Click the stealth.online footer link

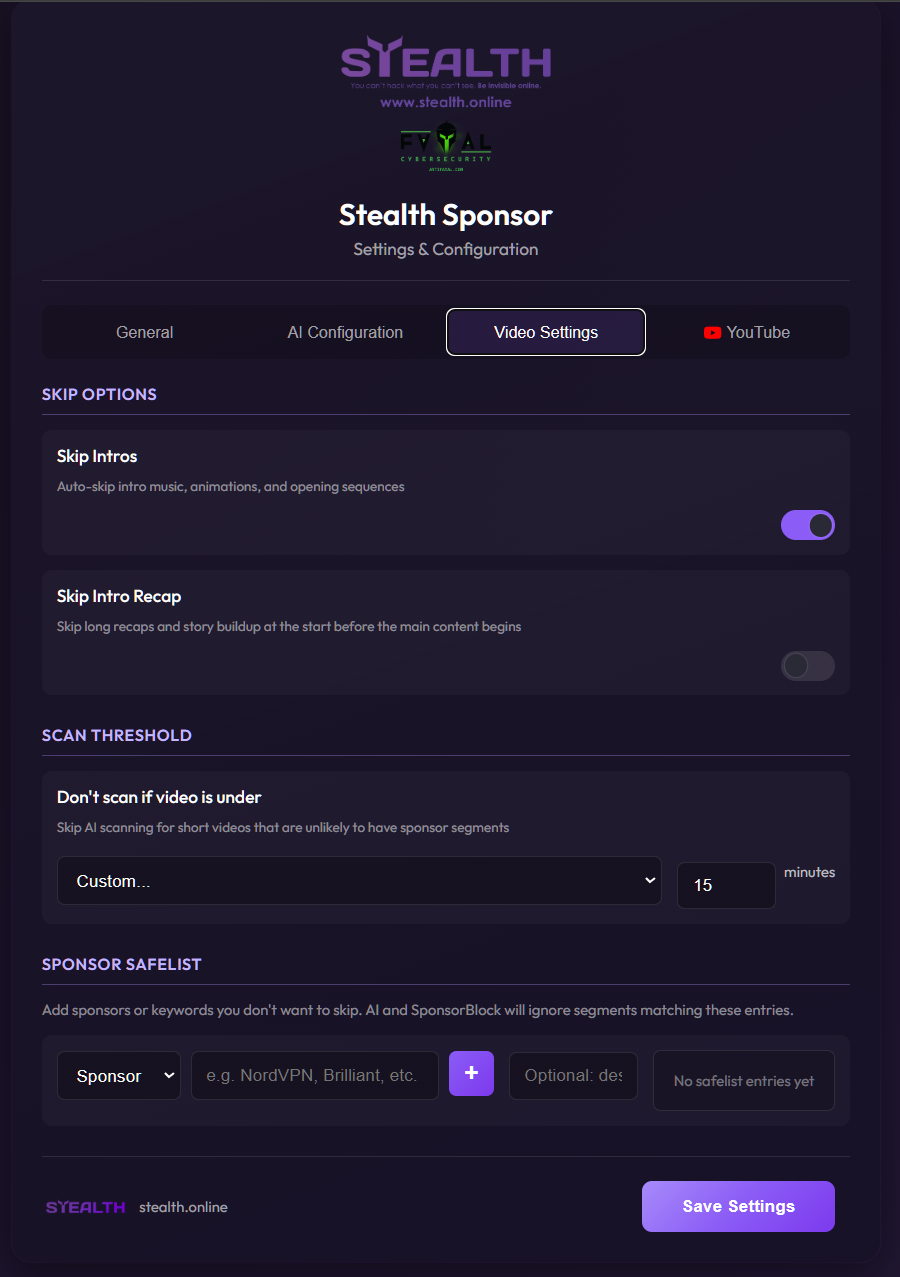(x=183, y=1207)
